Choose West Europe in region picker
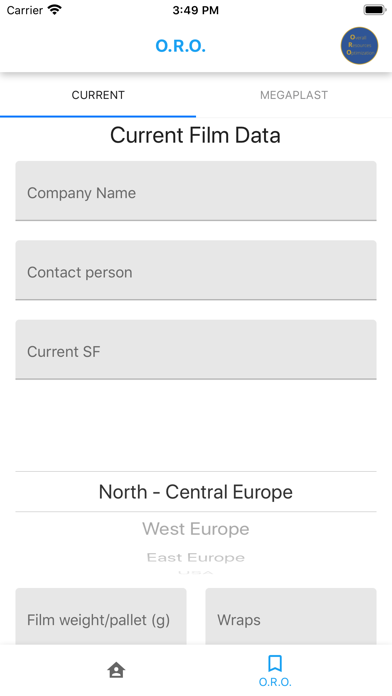This screenshot has height=696, width=392. coord(196,529)
